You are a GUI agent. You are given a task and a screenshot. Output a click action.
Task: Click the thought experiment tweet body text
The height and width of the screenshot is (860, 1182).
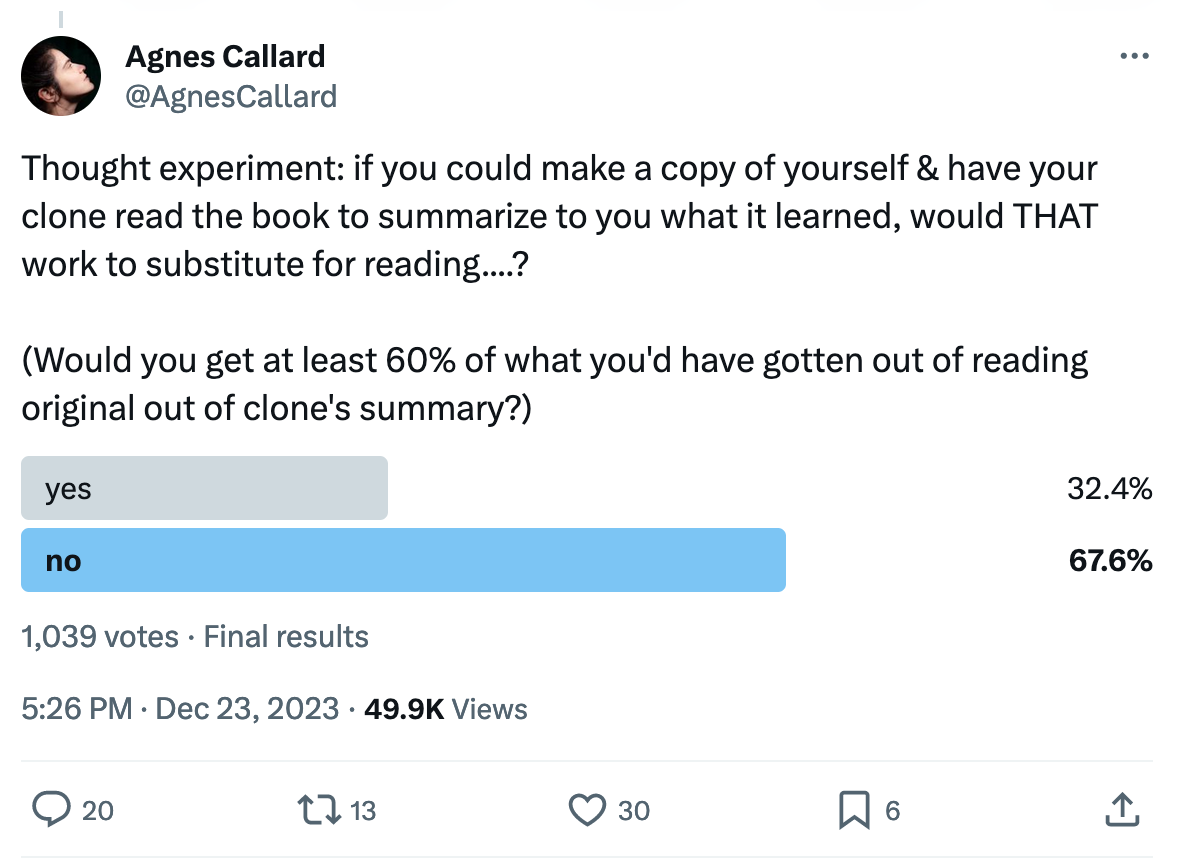(560, 216)
